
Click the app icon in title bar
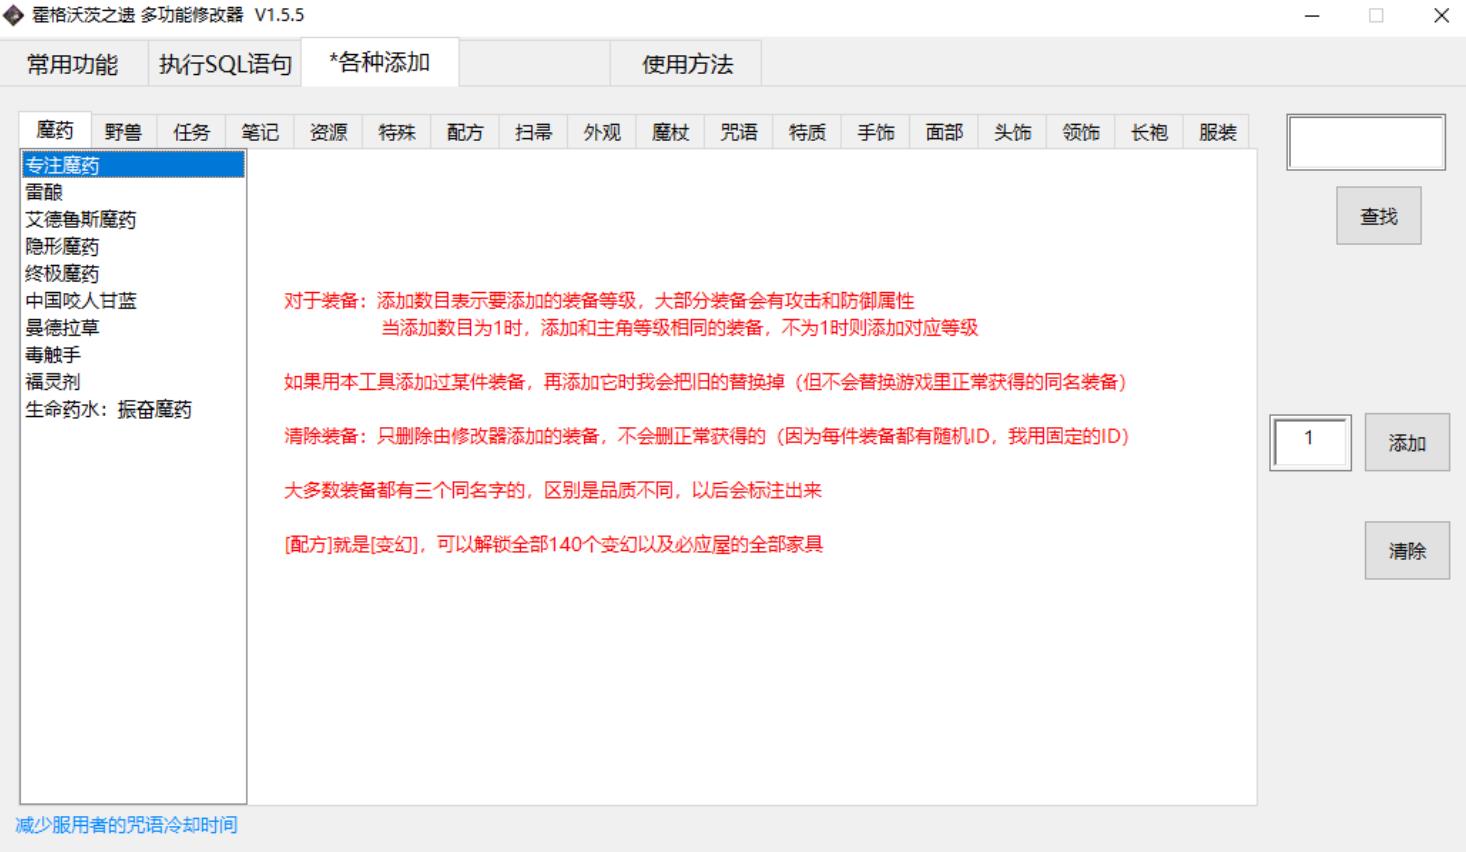[x=14, y=16]
